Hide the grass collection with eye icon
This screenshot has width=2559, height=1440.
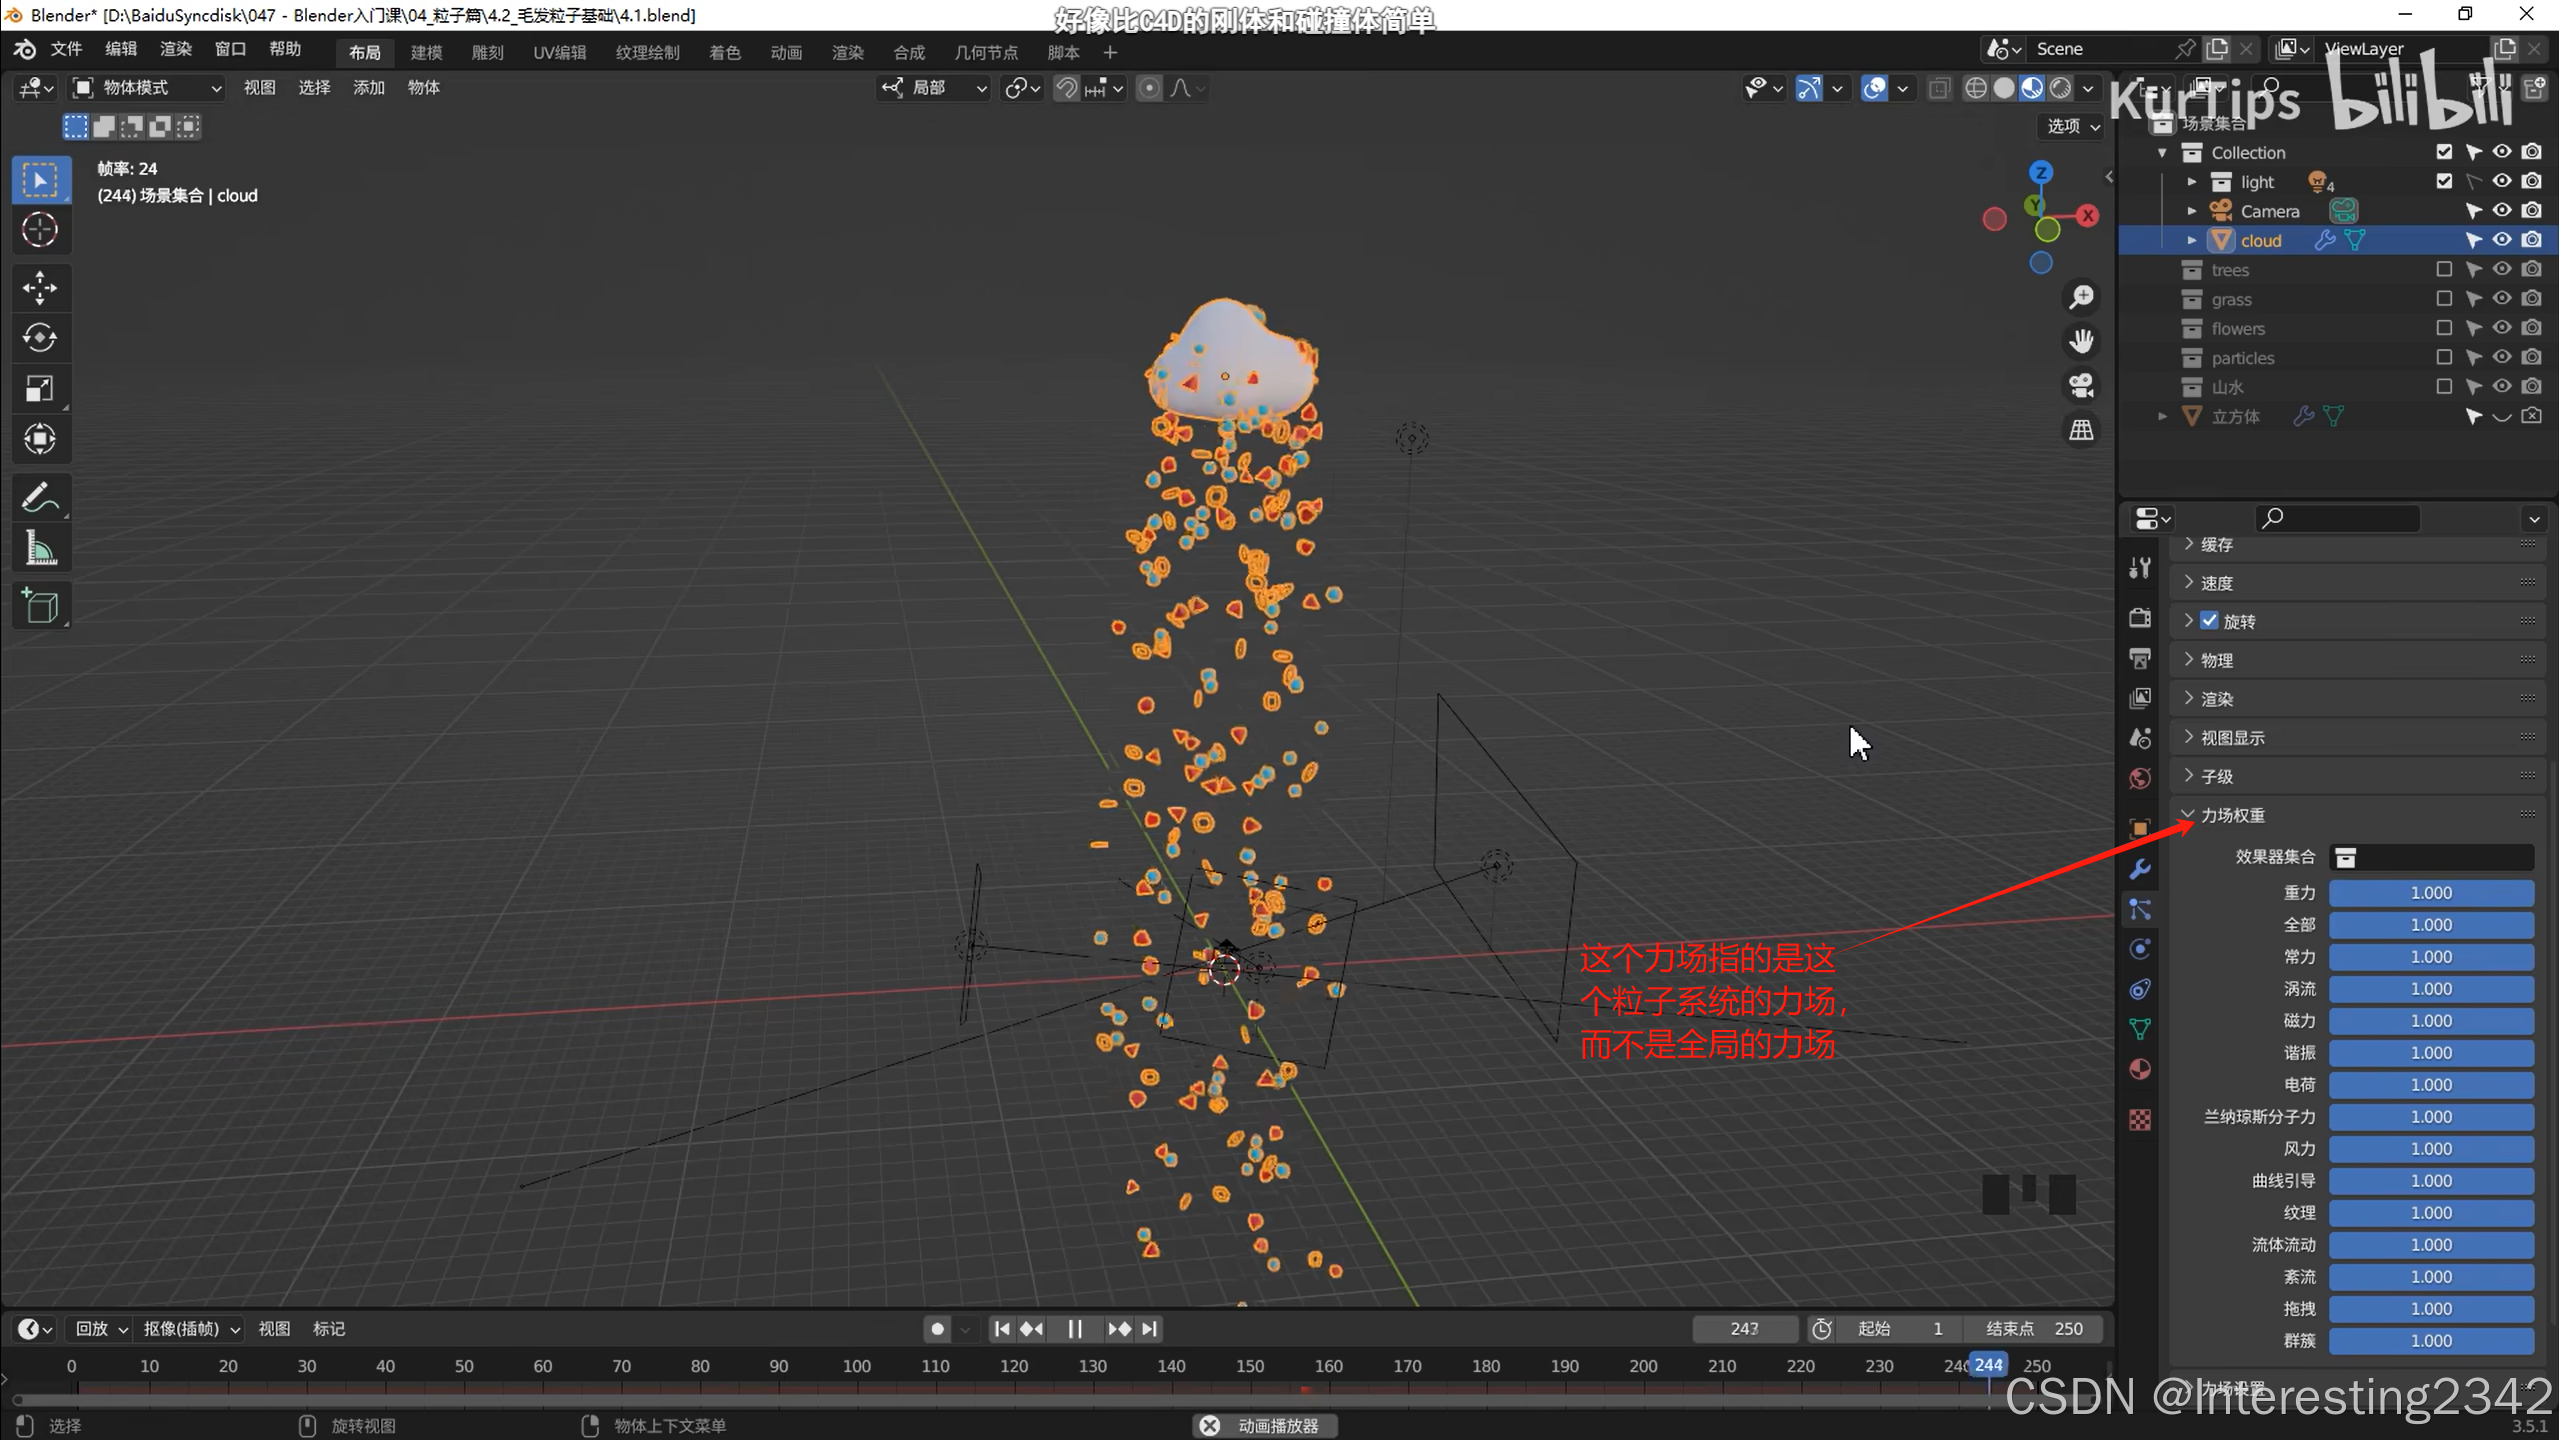pyautogui.click(x=2502, y=299)
